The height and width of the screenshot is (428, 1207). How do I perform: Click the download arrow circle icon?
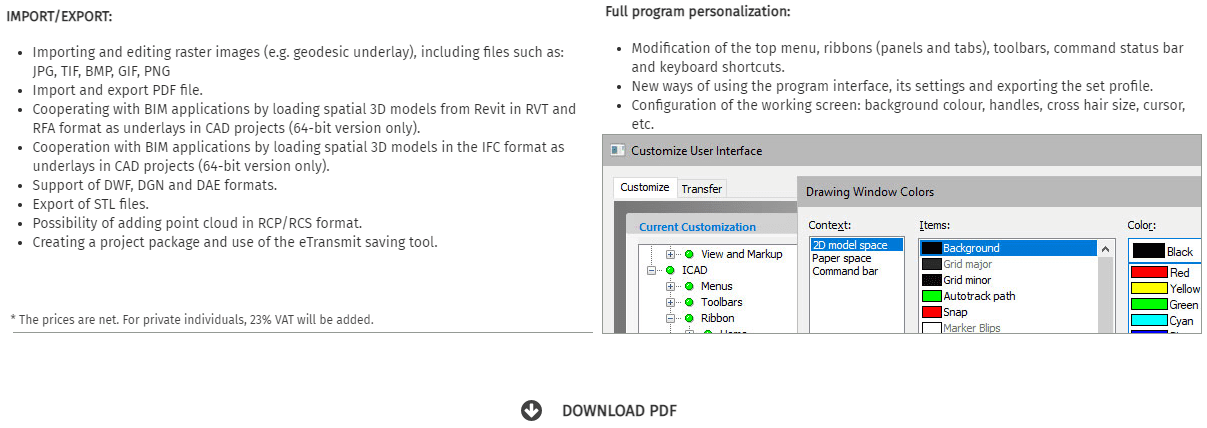coord(531,410)
